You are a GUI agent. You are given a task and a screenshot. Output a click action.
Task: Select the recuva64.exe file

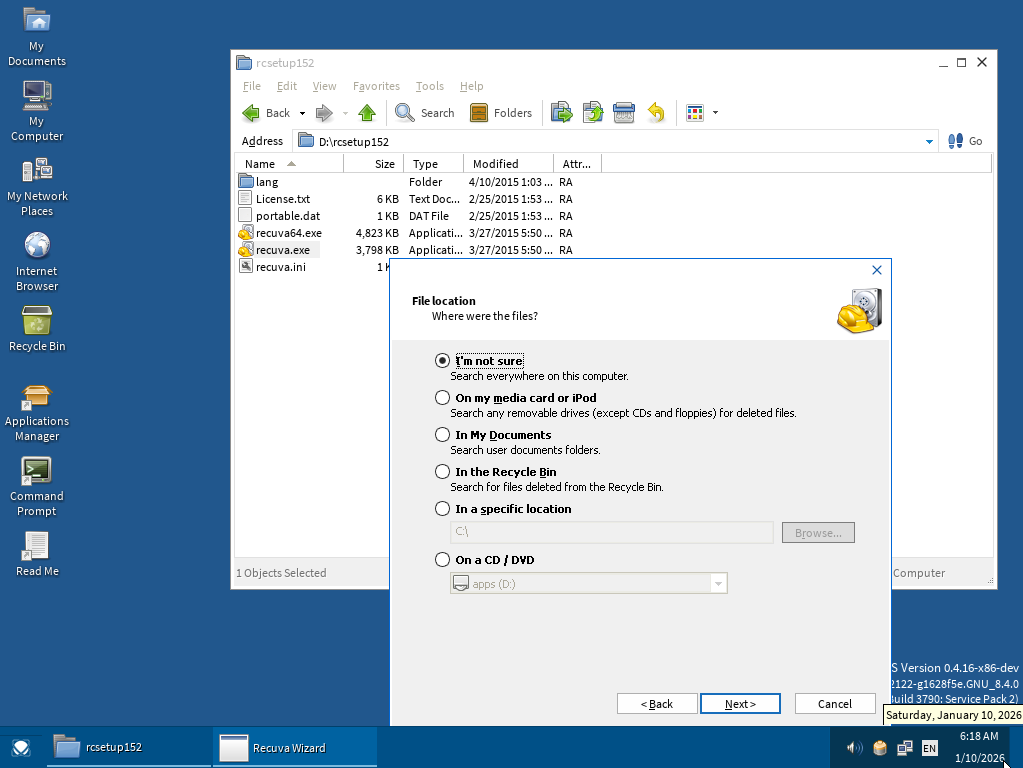288,233
